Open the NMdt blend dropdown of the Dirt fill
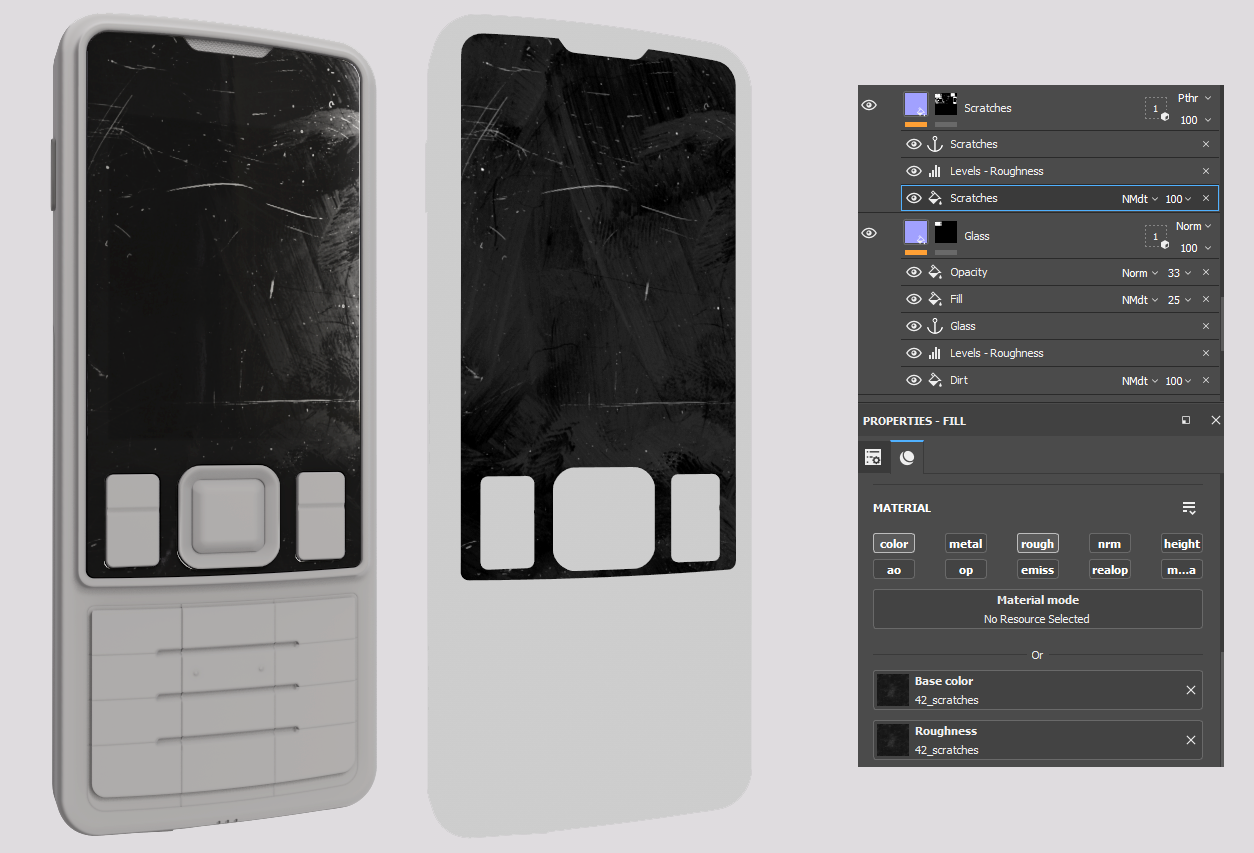The height and width of the screenshot is (853, 1254). coord(1140,381)
